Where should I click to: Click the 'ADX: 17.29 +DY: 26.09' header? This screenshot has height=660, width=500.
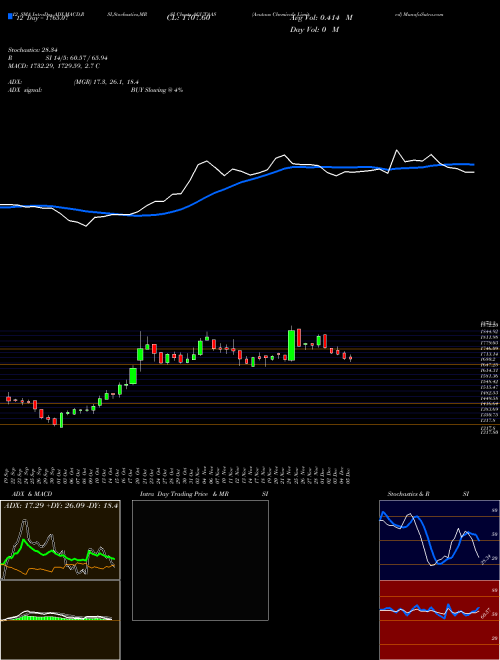(x=60, y=505)
